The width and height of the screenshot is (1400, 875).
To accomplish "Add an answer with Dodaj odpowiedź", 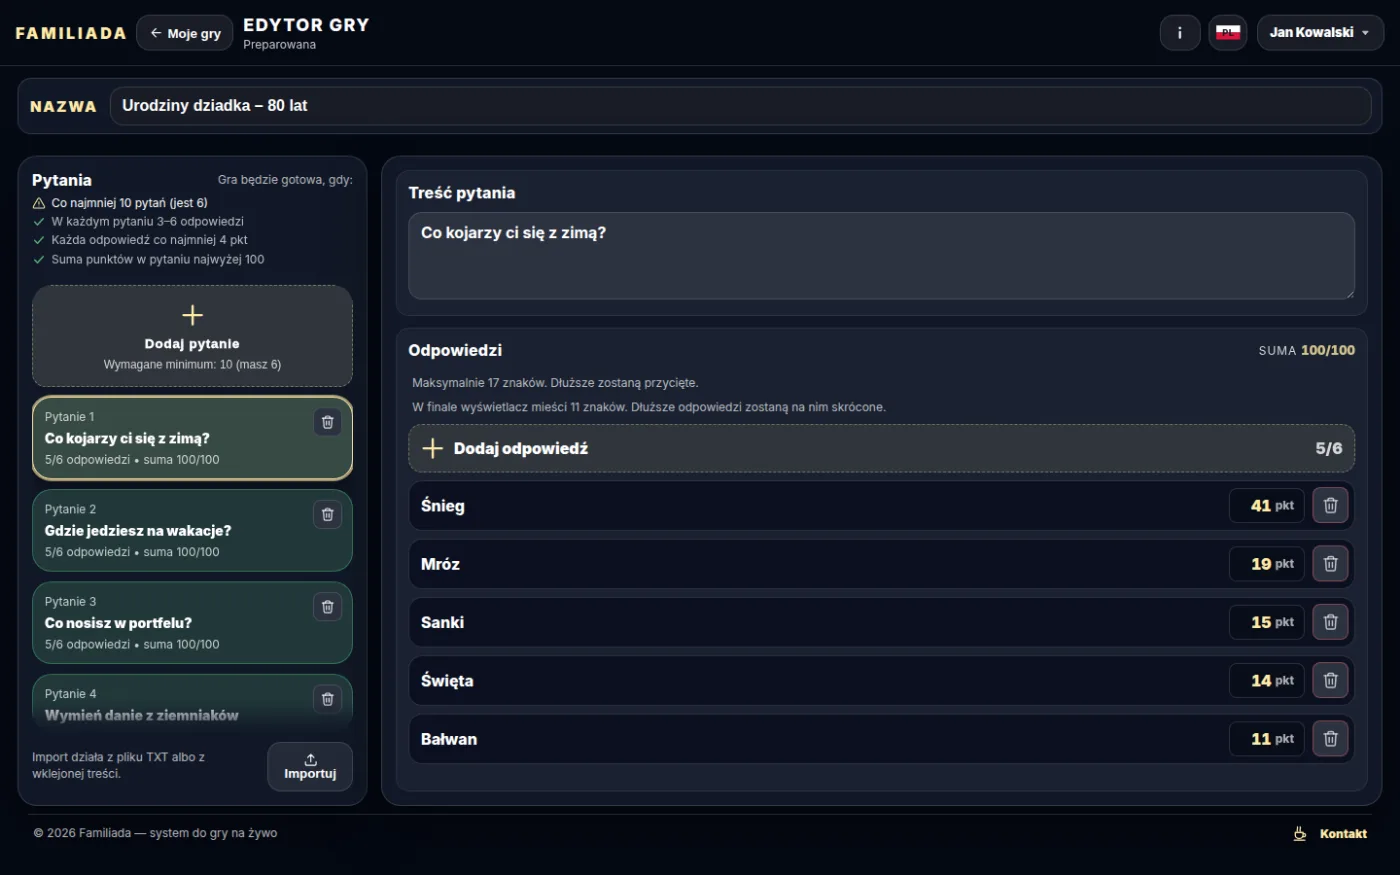I will coord(881,448).
